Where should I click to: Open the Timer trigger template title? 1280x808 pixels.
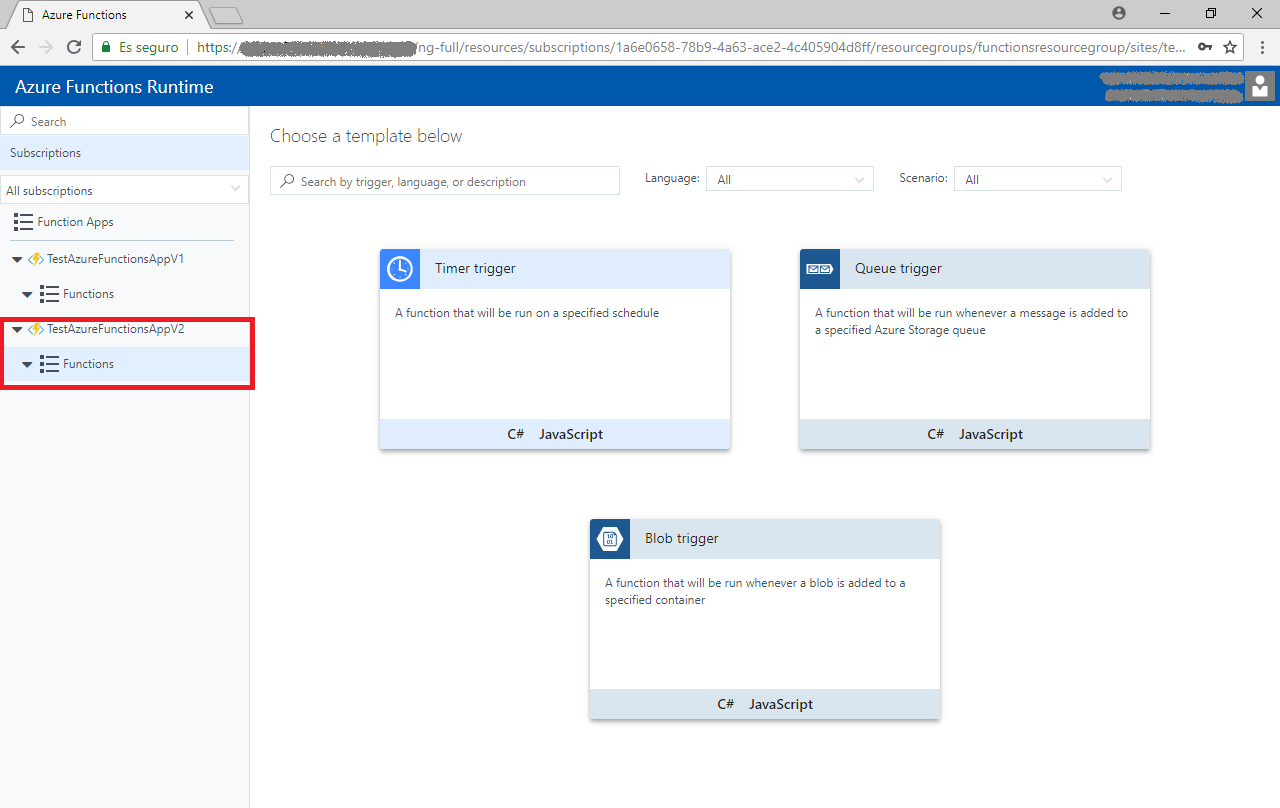(x=475, y=269)
